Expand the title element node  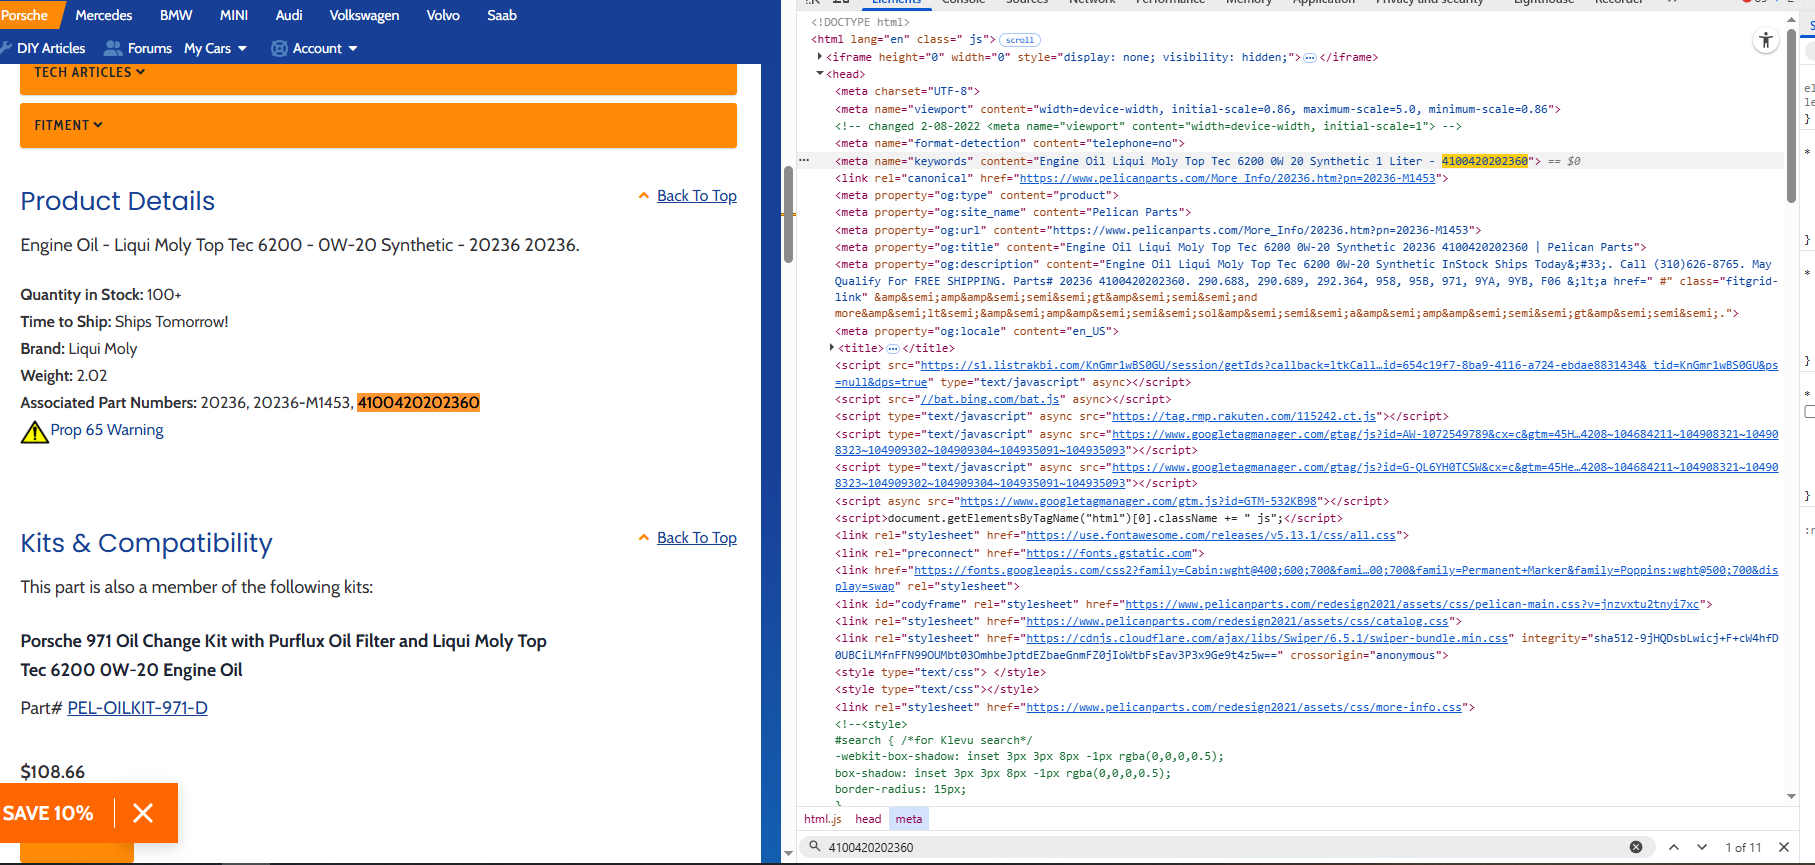pyautogui.click(x=832, y=348)
